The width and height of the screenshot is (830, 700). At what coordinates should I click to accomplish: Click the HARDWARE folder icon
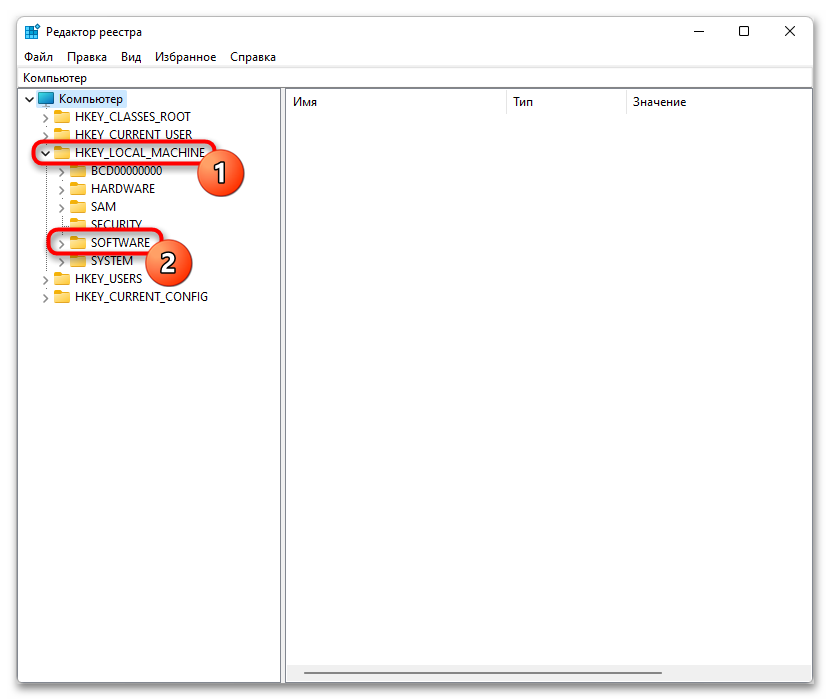tap(78, 189)
